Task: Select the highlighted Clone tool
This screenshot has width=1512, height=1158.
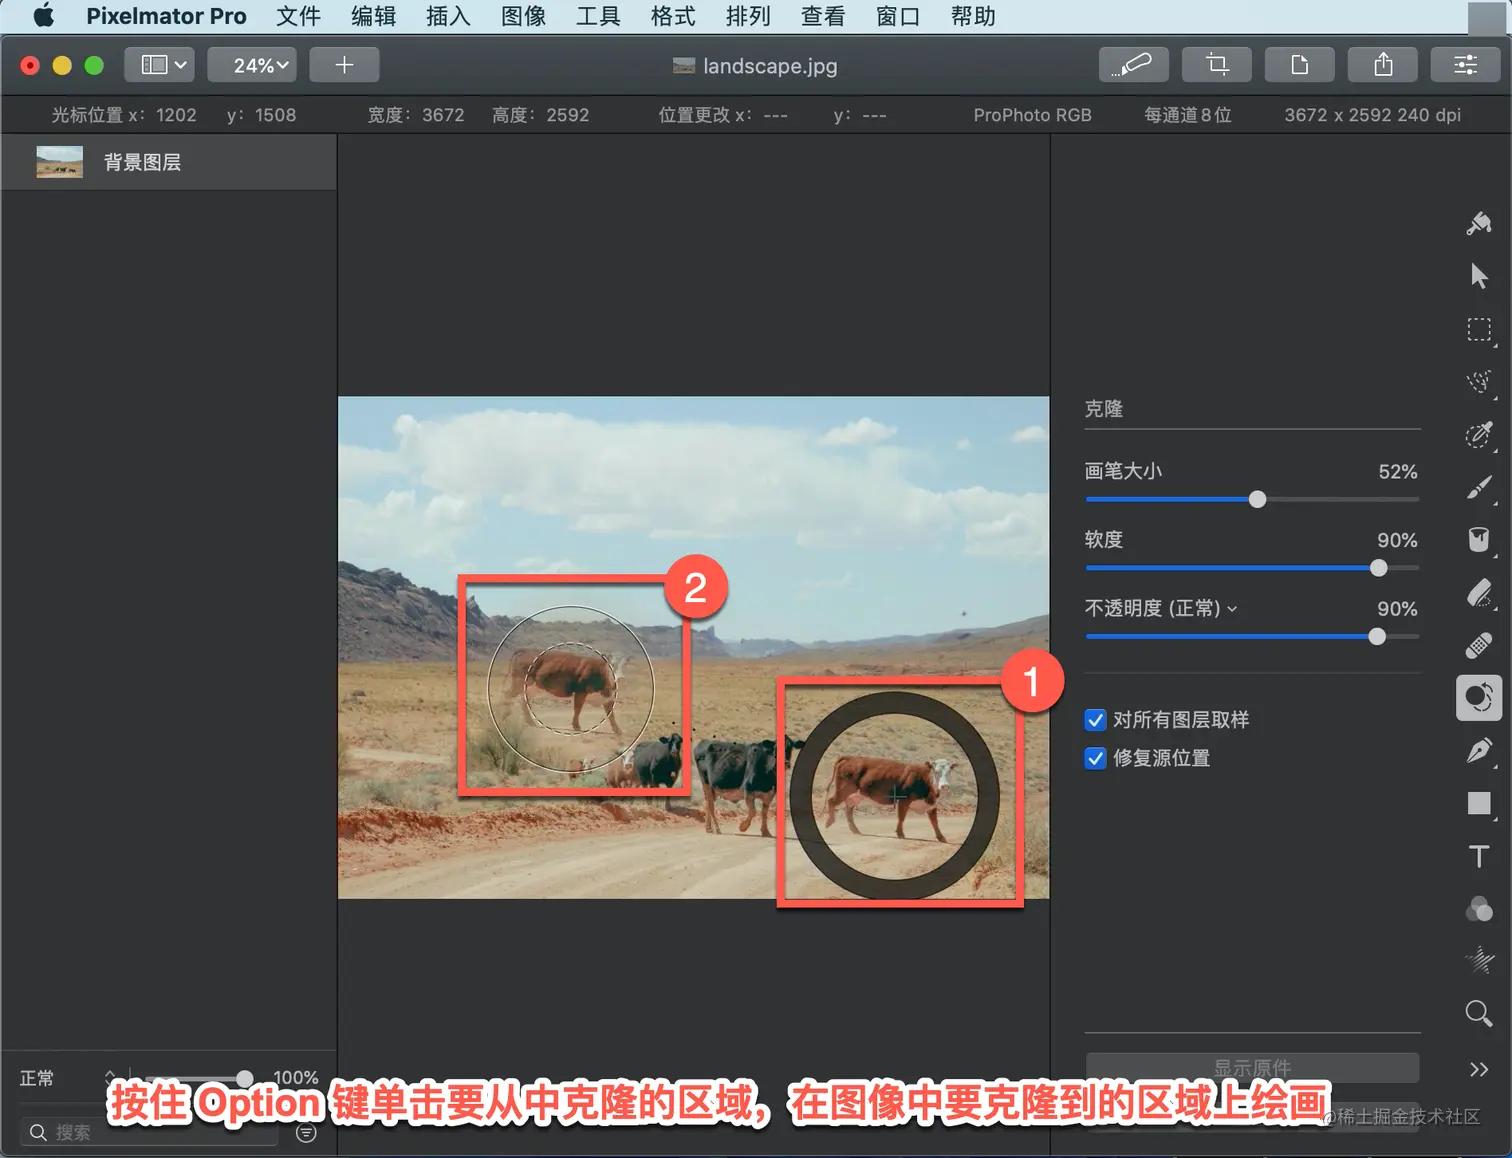Action: [1479, 697]
